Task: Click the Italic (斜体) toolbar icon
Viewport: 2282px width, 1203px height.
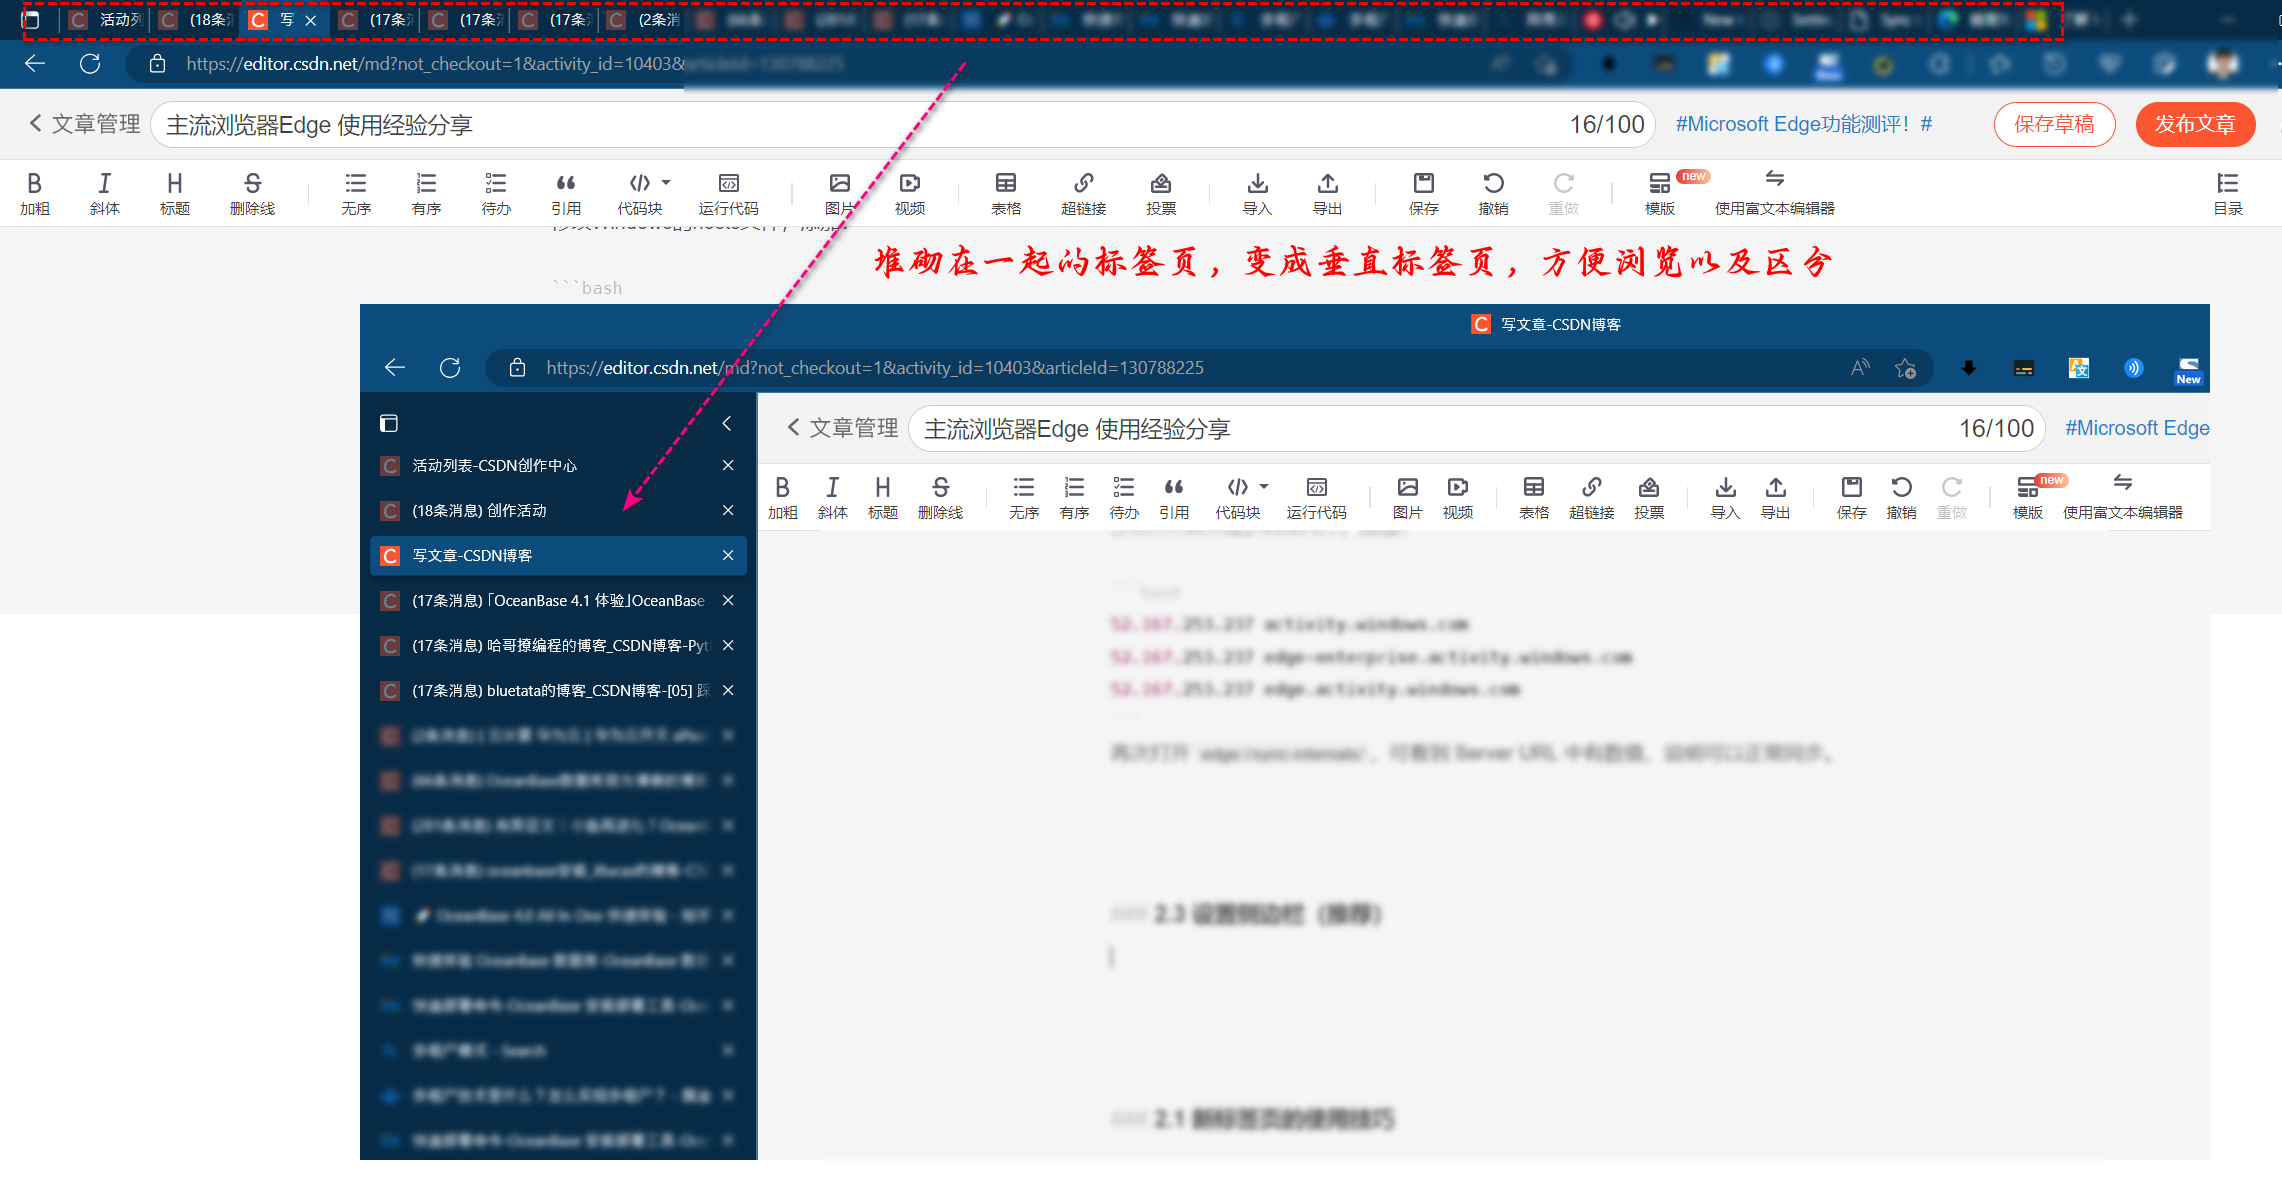Action: [x=104, y=184]
